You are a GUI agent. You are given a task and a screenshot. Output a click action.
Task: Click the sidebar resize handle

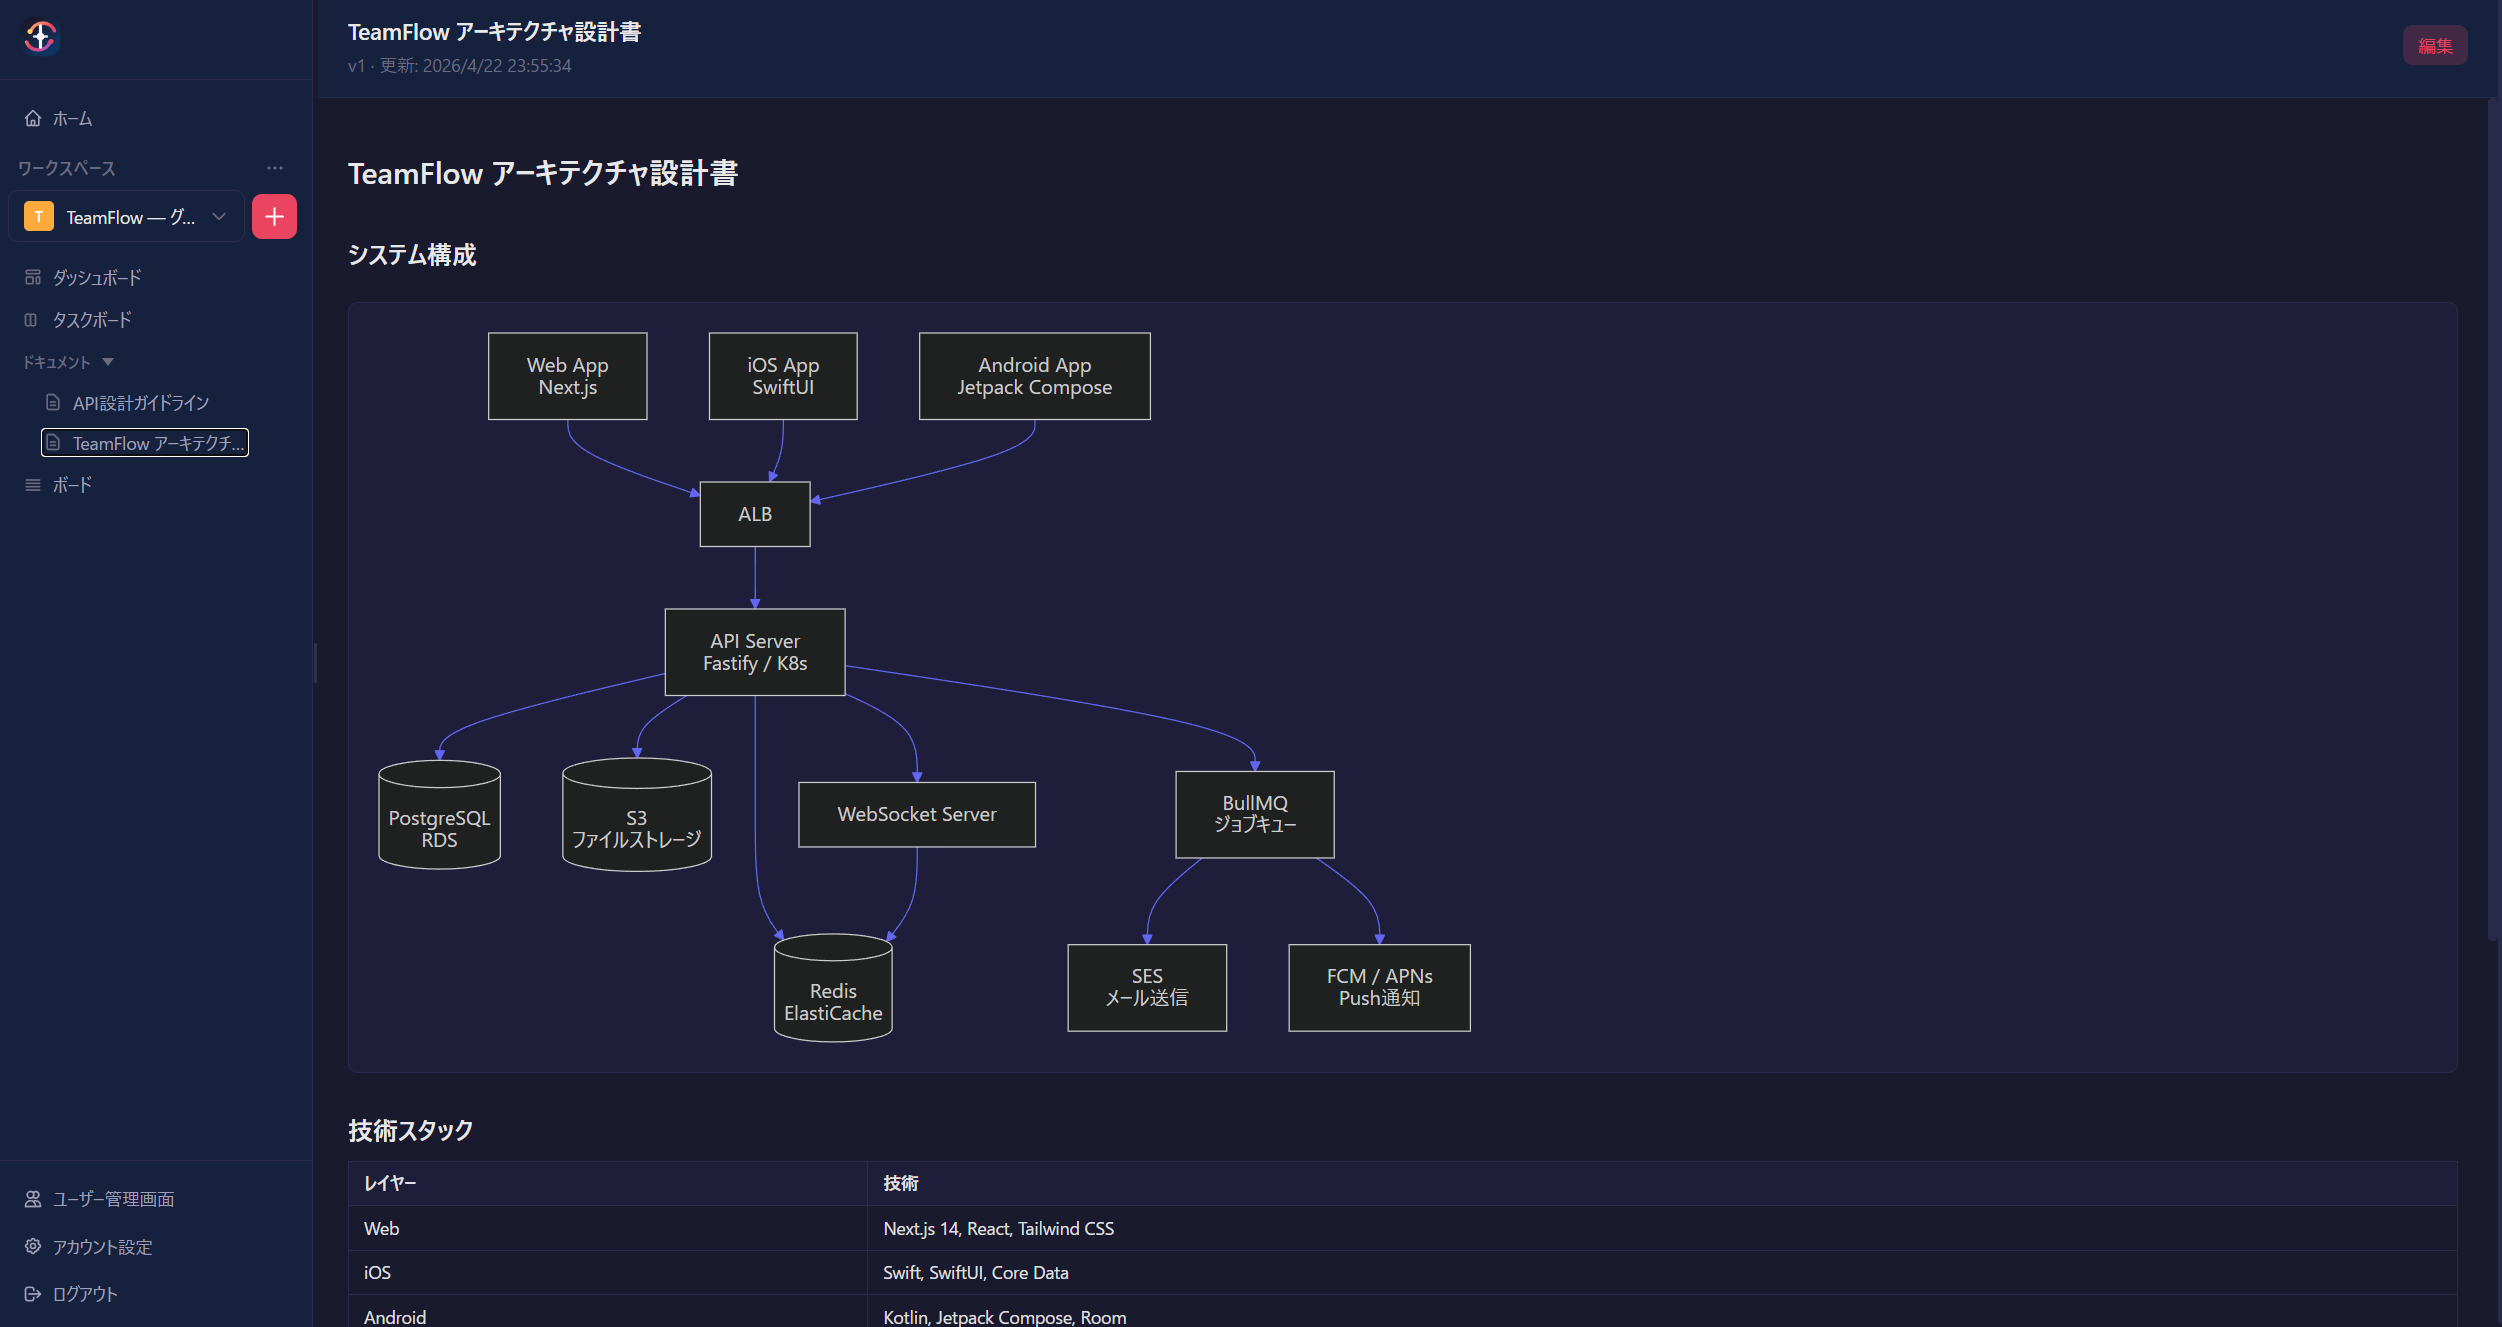coord(315,663)
